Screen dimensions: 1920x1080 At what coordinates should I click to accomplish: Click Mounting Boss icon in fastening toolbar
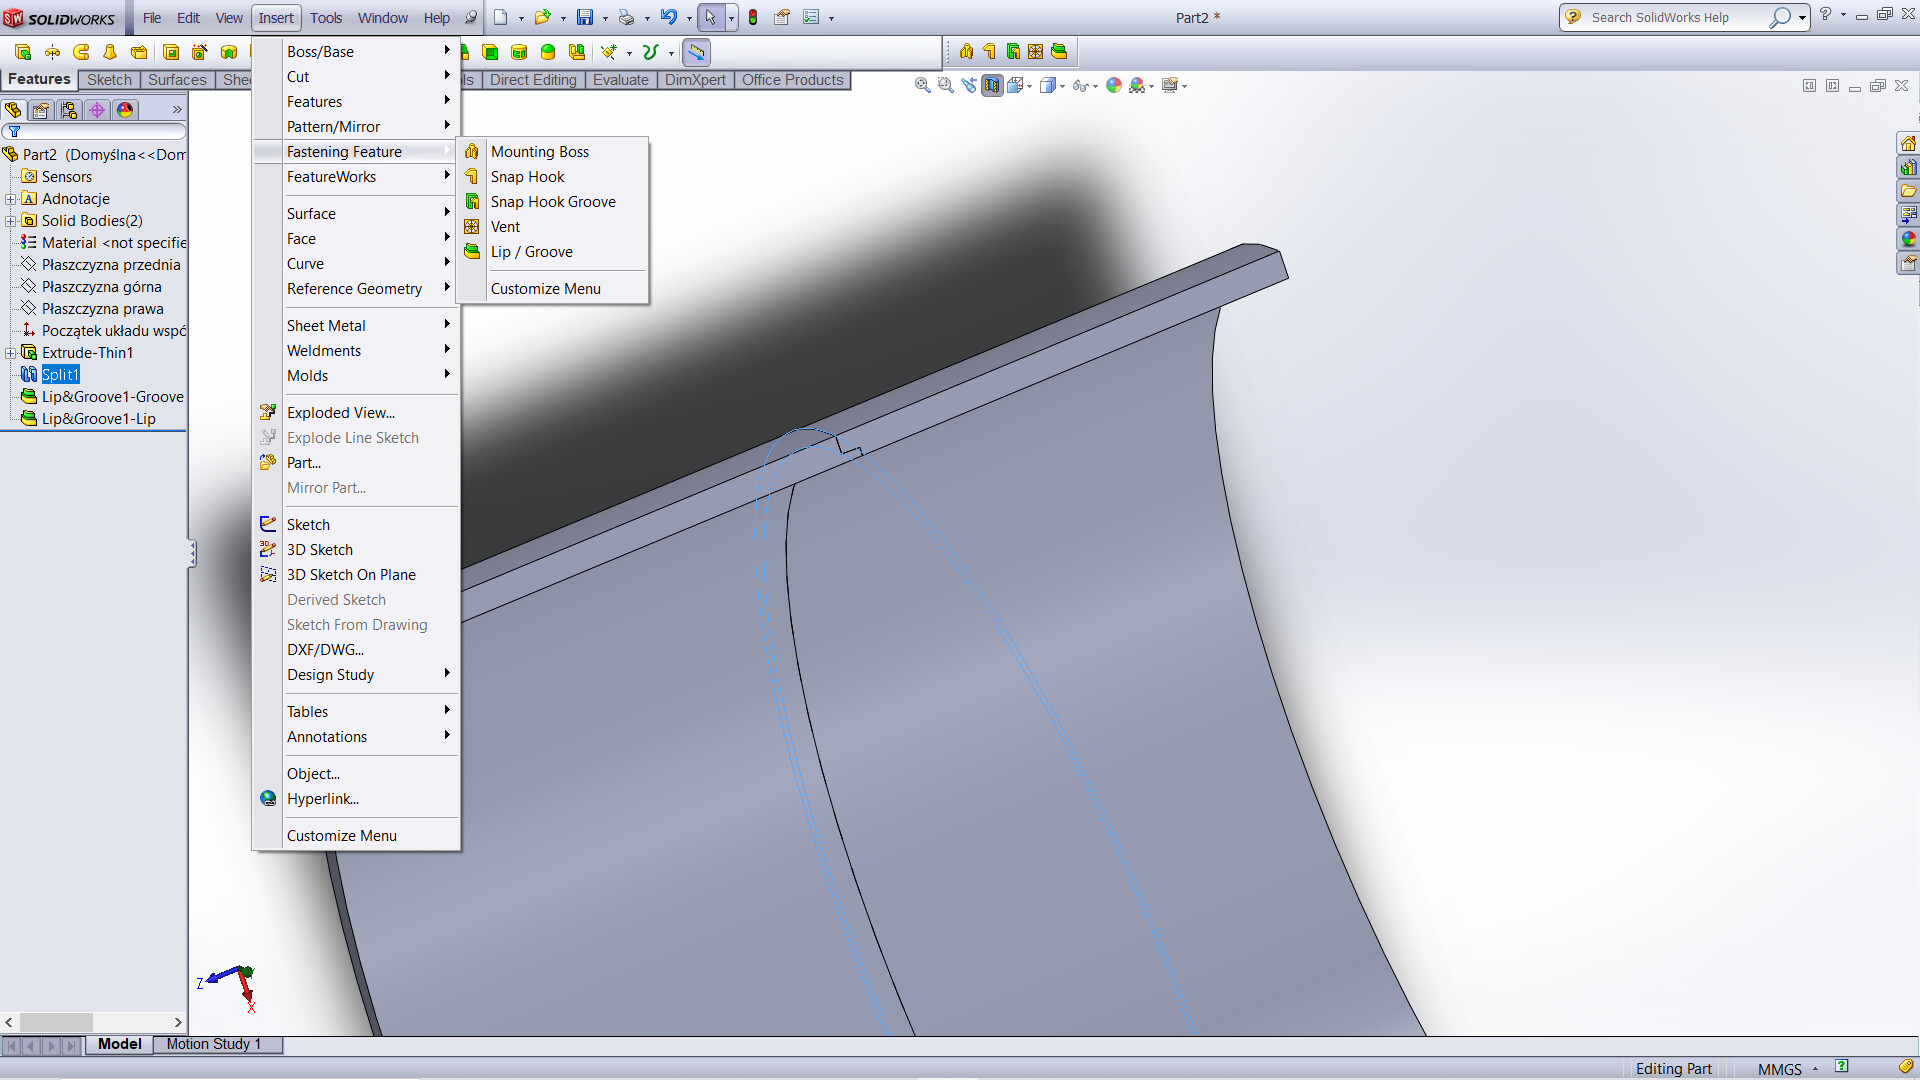point(966,52)
